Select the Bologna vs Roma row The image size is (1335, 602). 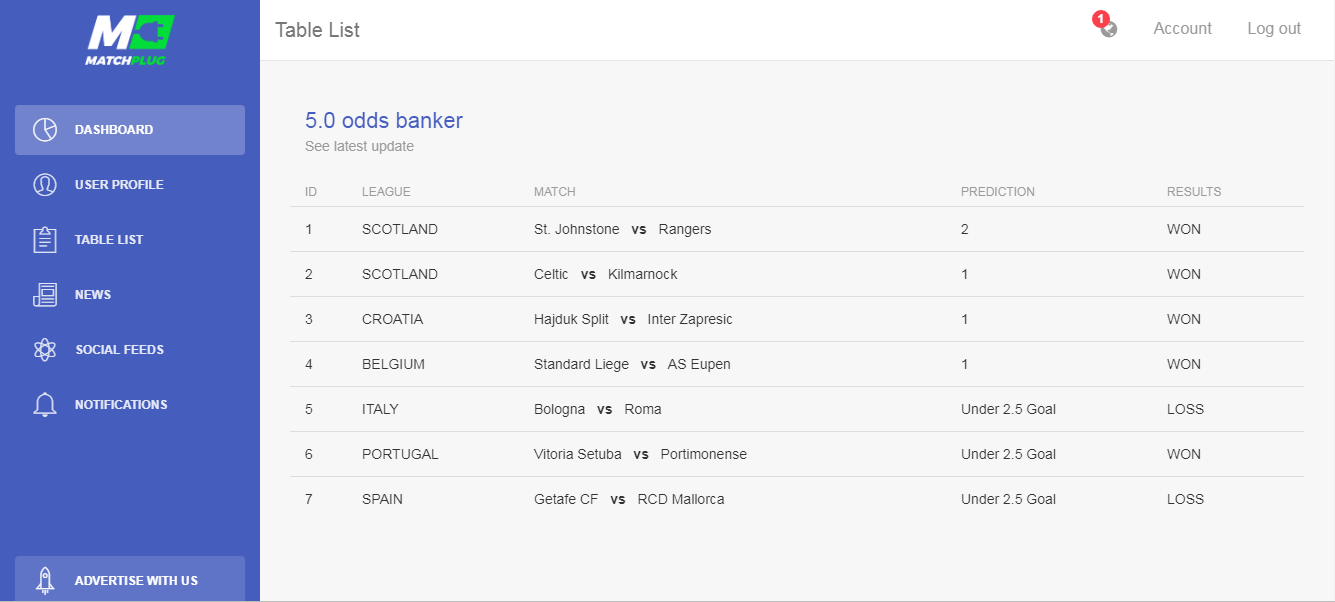point(597,409)
